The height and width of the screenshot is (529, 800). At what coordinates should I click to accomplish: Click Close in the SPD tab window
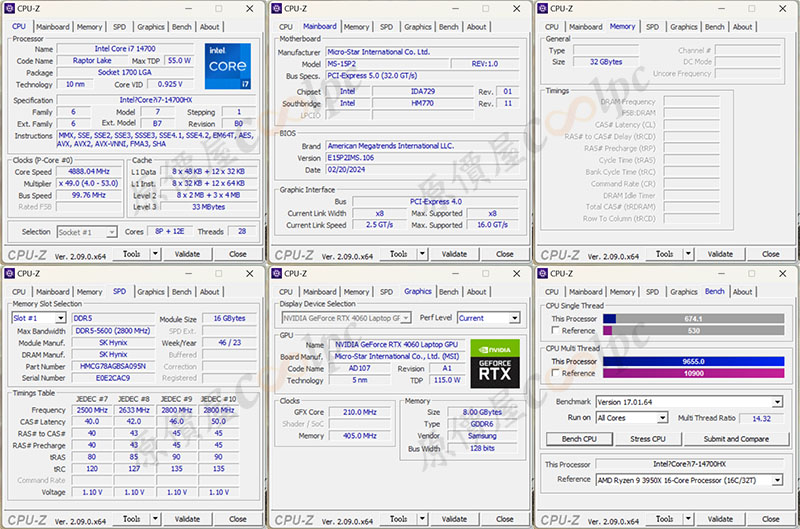pos(238,519)
